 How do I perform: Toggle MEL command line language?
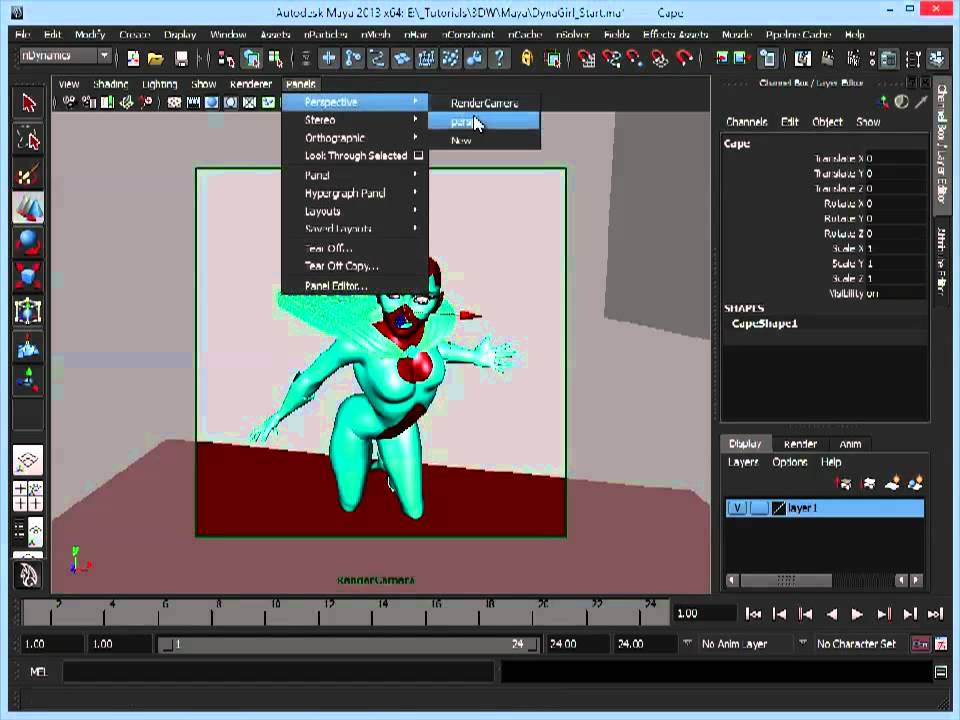coord(38,672)
